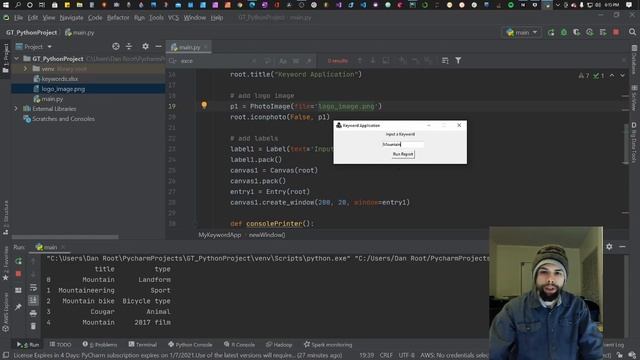Jump to next highlighted error arrow
This screenshot has height=360, width=640.
(x=622, y=76)
